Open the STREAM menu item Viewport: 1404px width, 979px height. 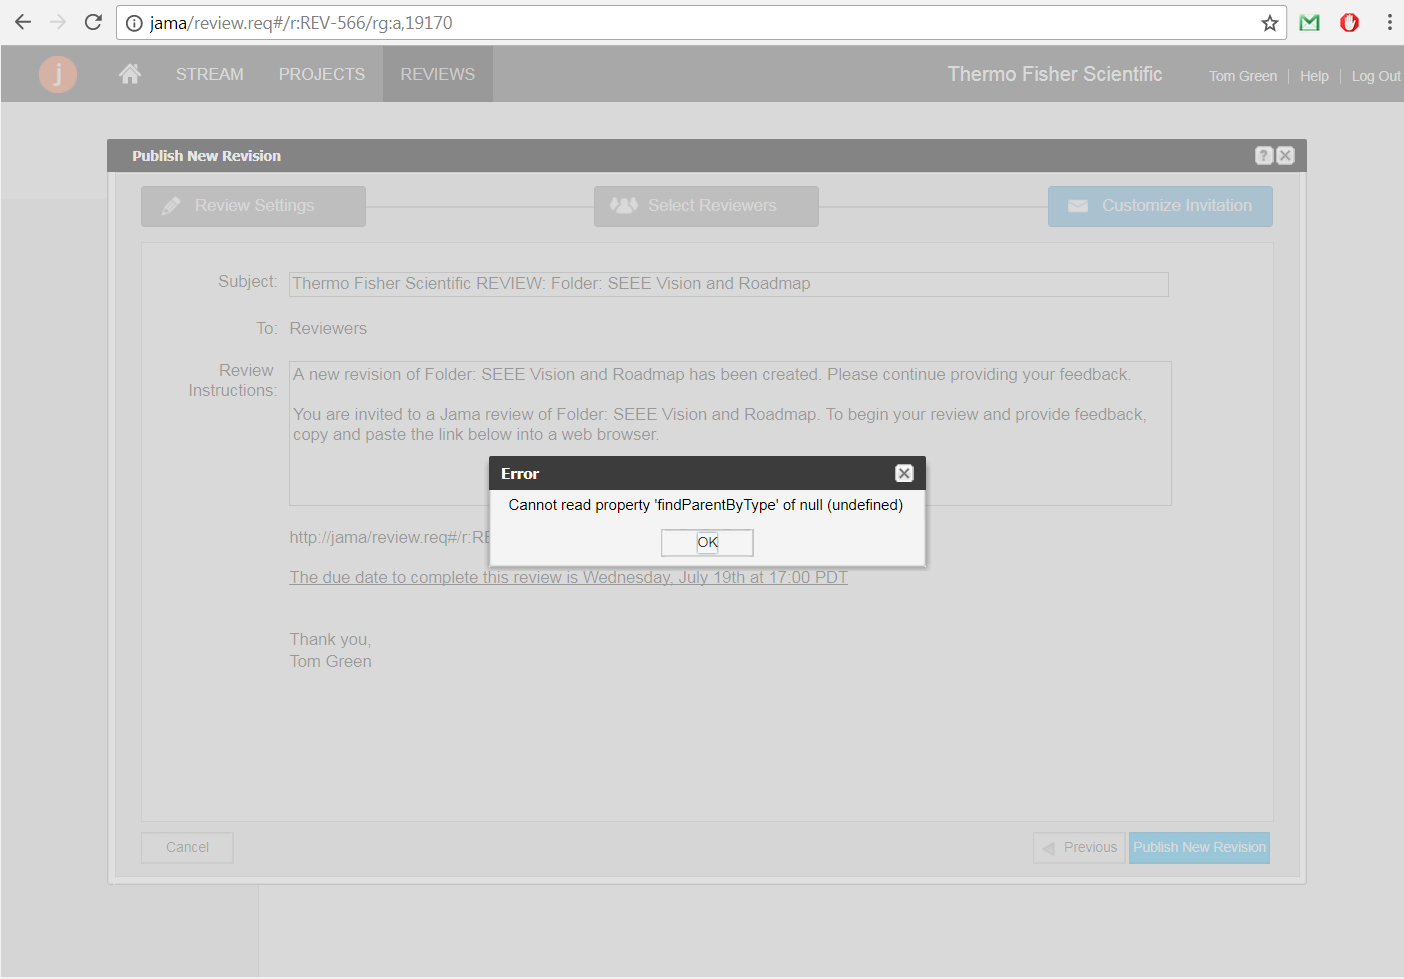pos(210,74)
